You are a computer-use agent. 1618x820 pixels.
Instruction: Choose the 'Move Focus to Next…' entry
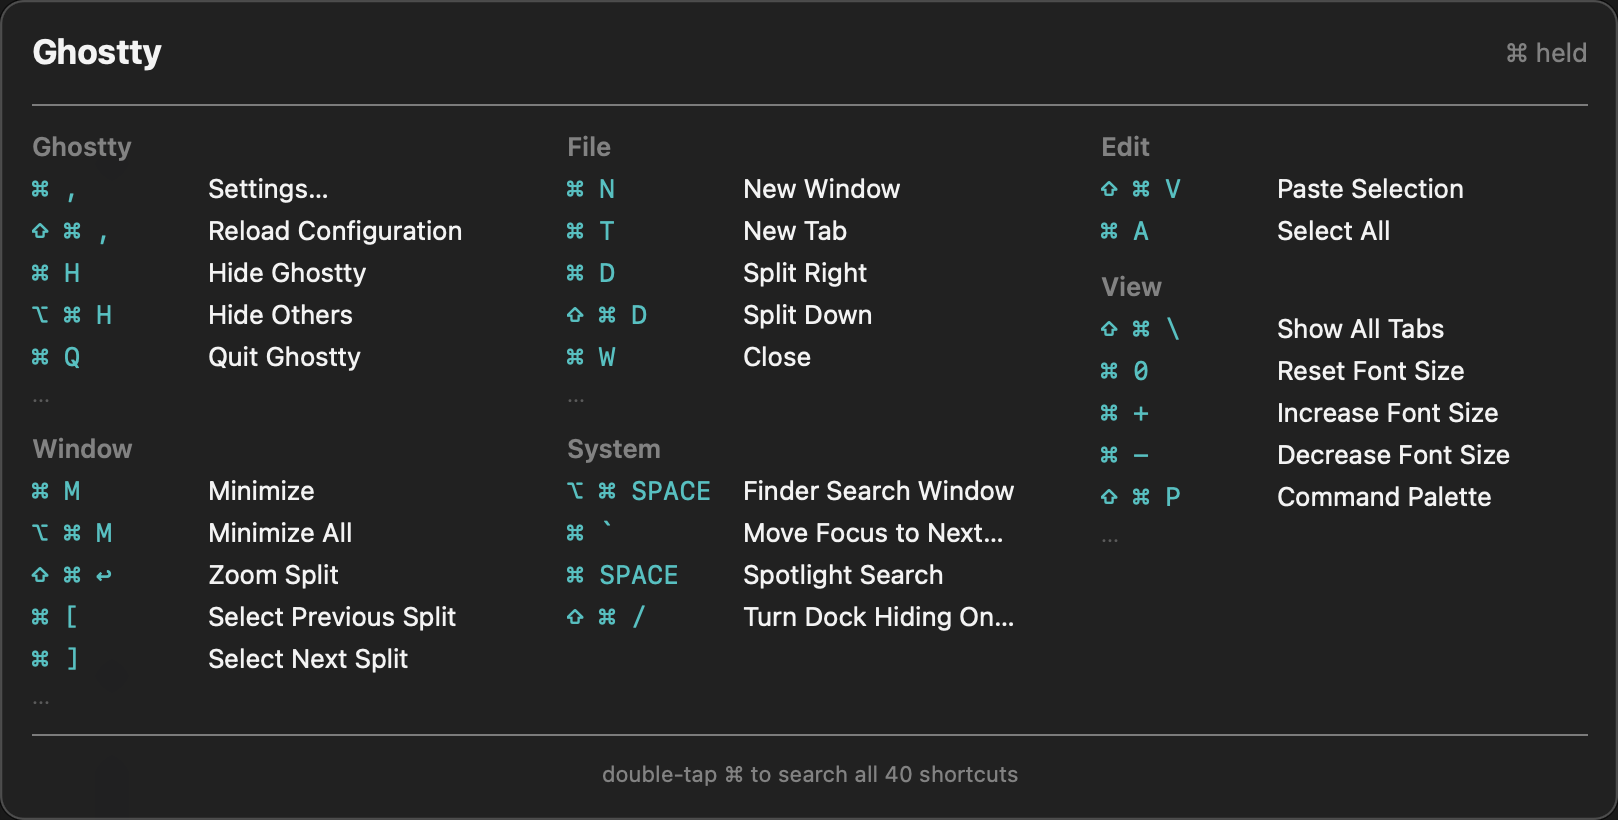873,533
